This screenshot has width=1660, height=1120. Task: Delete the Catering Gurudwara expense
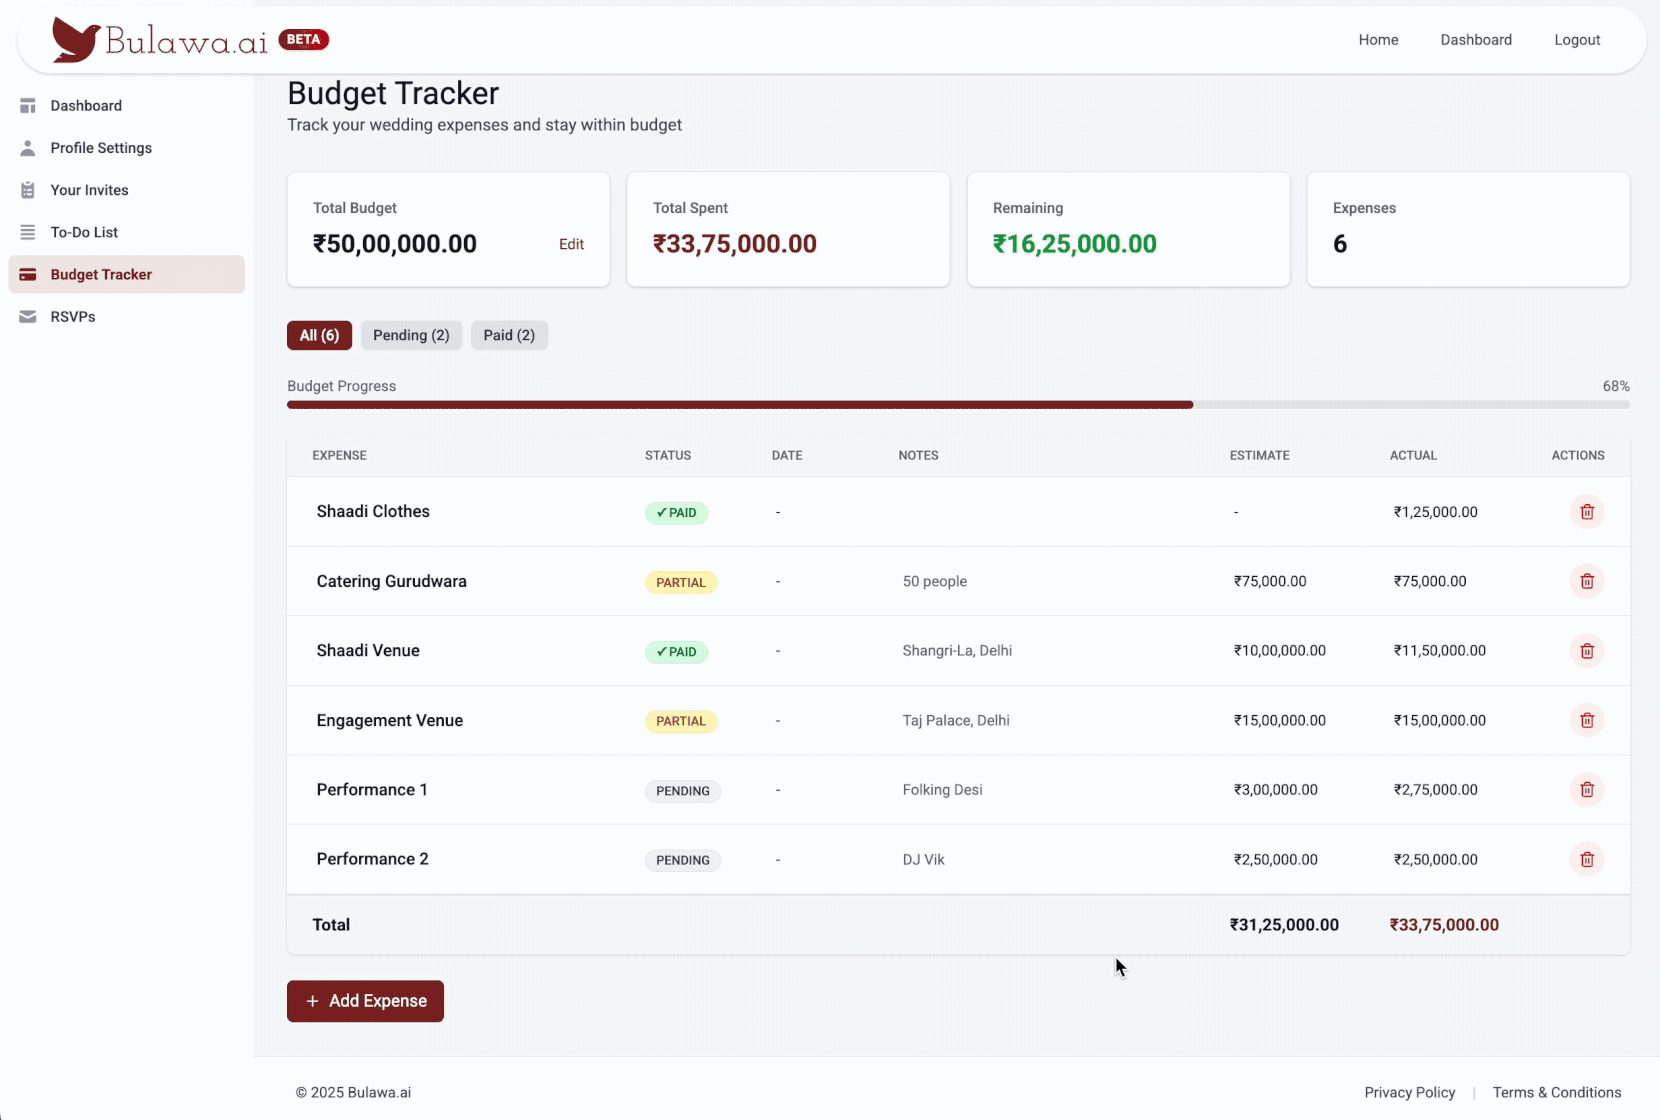point(1586,581)
